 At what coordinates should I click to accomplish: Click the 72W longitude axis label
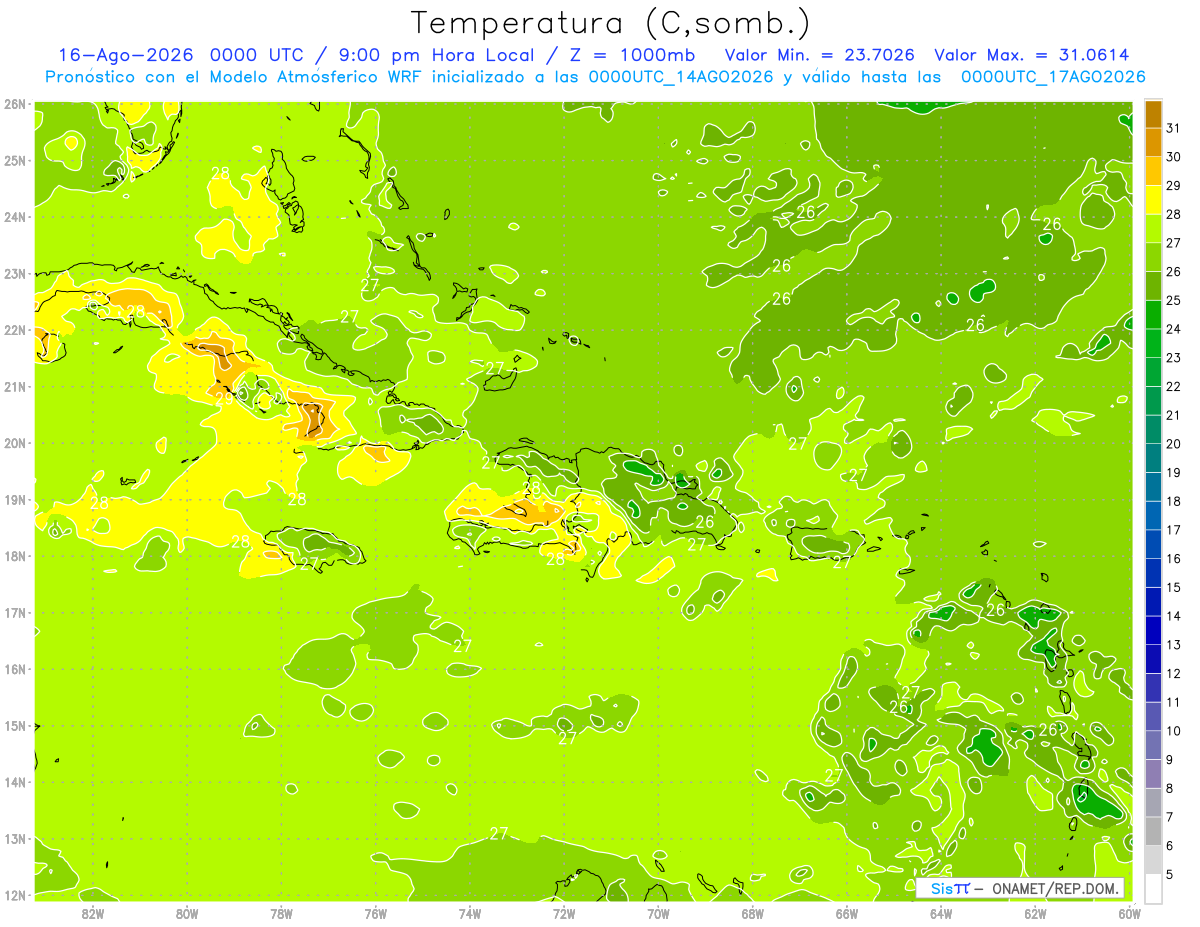pos(564,914)
